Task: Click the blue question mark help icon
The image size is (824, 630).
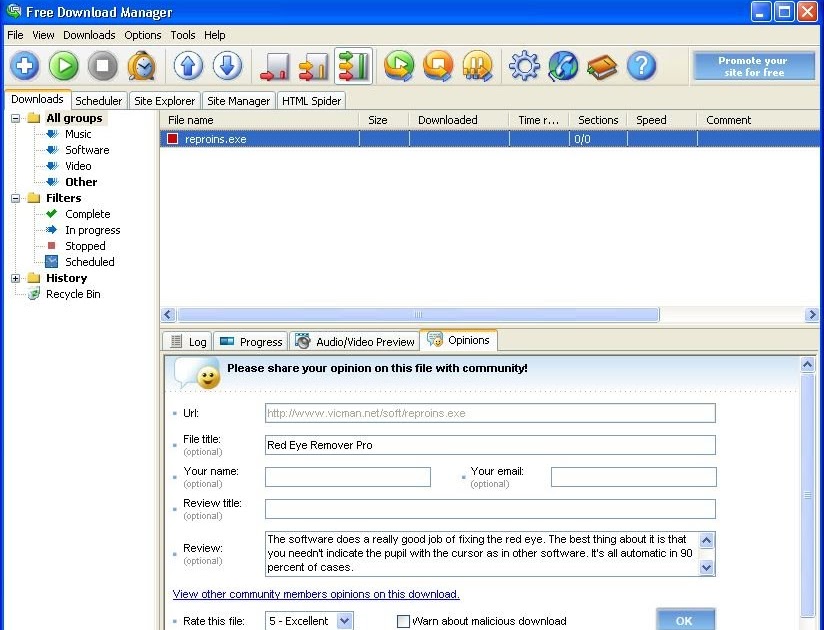Action: [641, 66]
